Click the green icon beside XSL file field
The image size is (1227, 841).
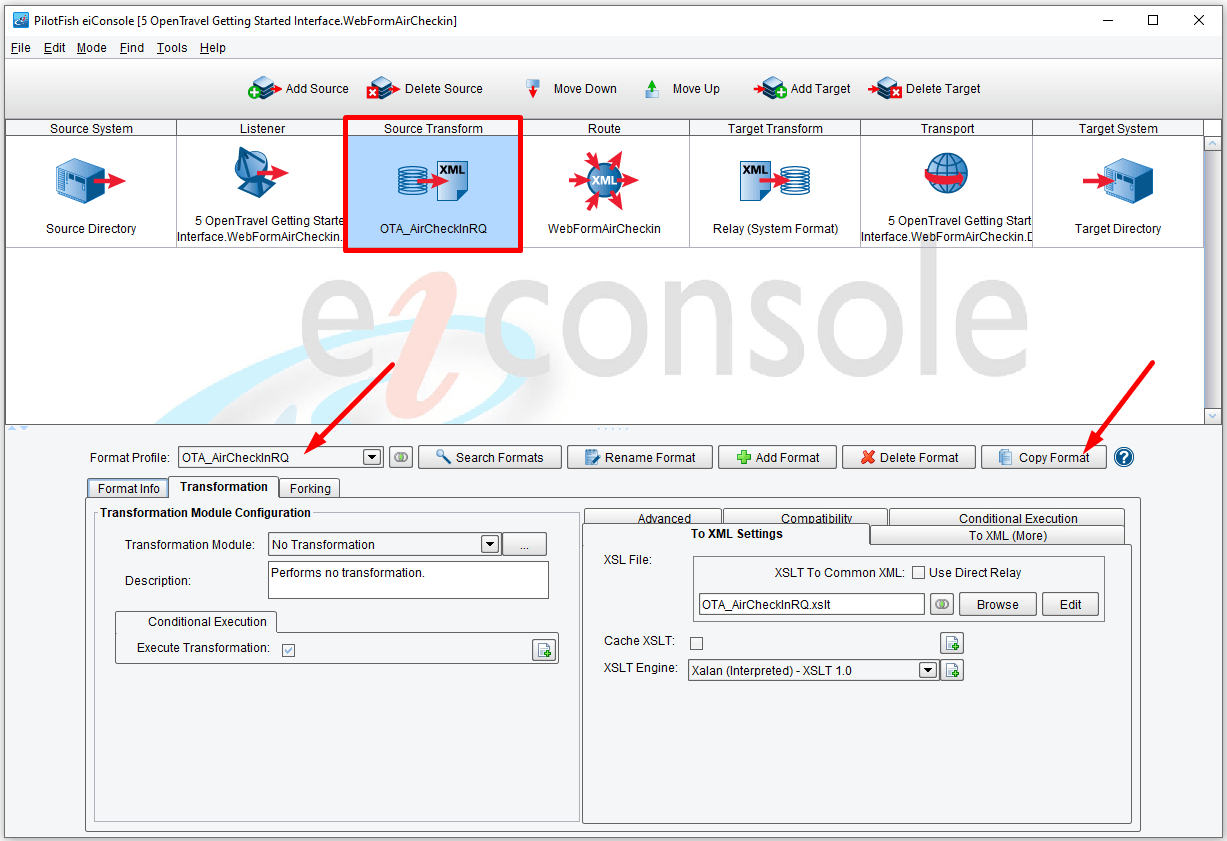pyautogui.click(x=941, y=604)
